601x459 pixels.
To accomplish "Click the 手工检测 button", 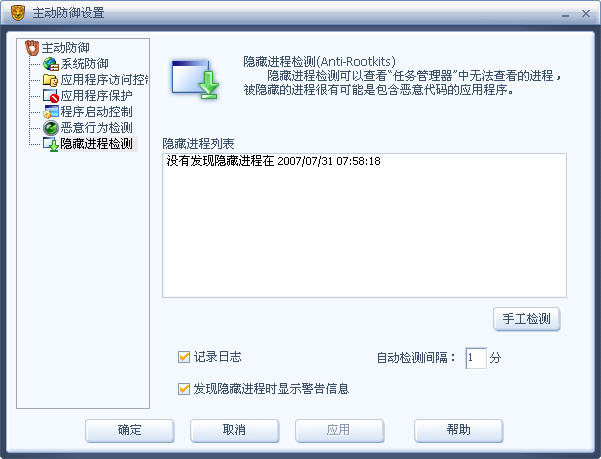I will coord(527,319).
